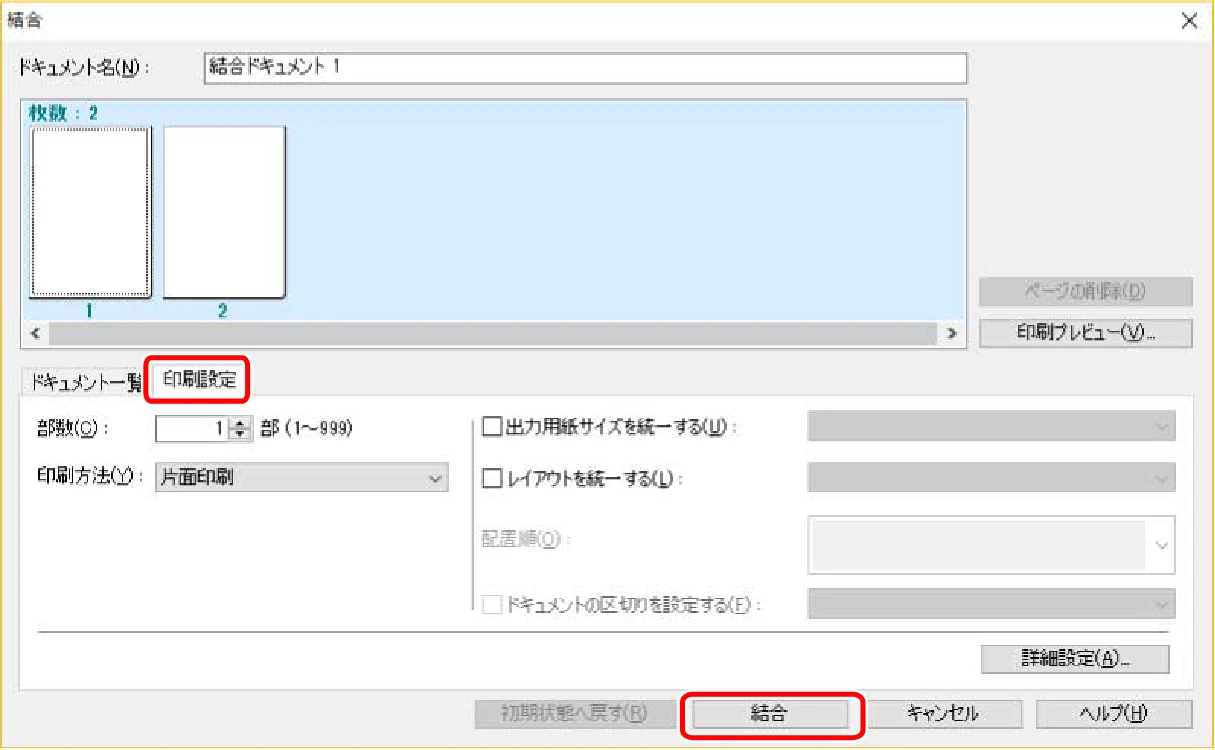
Task: Enable レイアウトを統一する checkbox
Action: pos(492,478)
